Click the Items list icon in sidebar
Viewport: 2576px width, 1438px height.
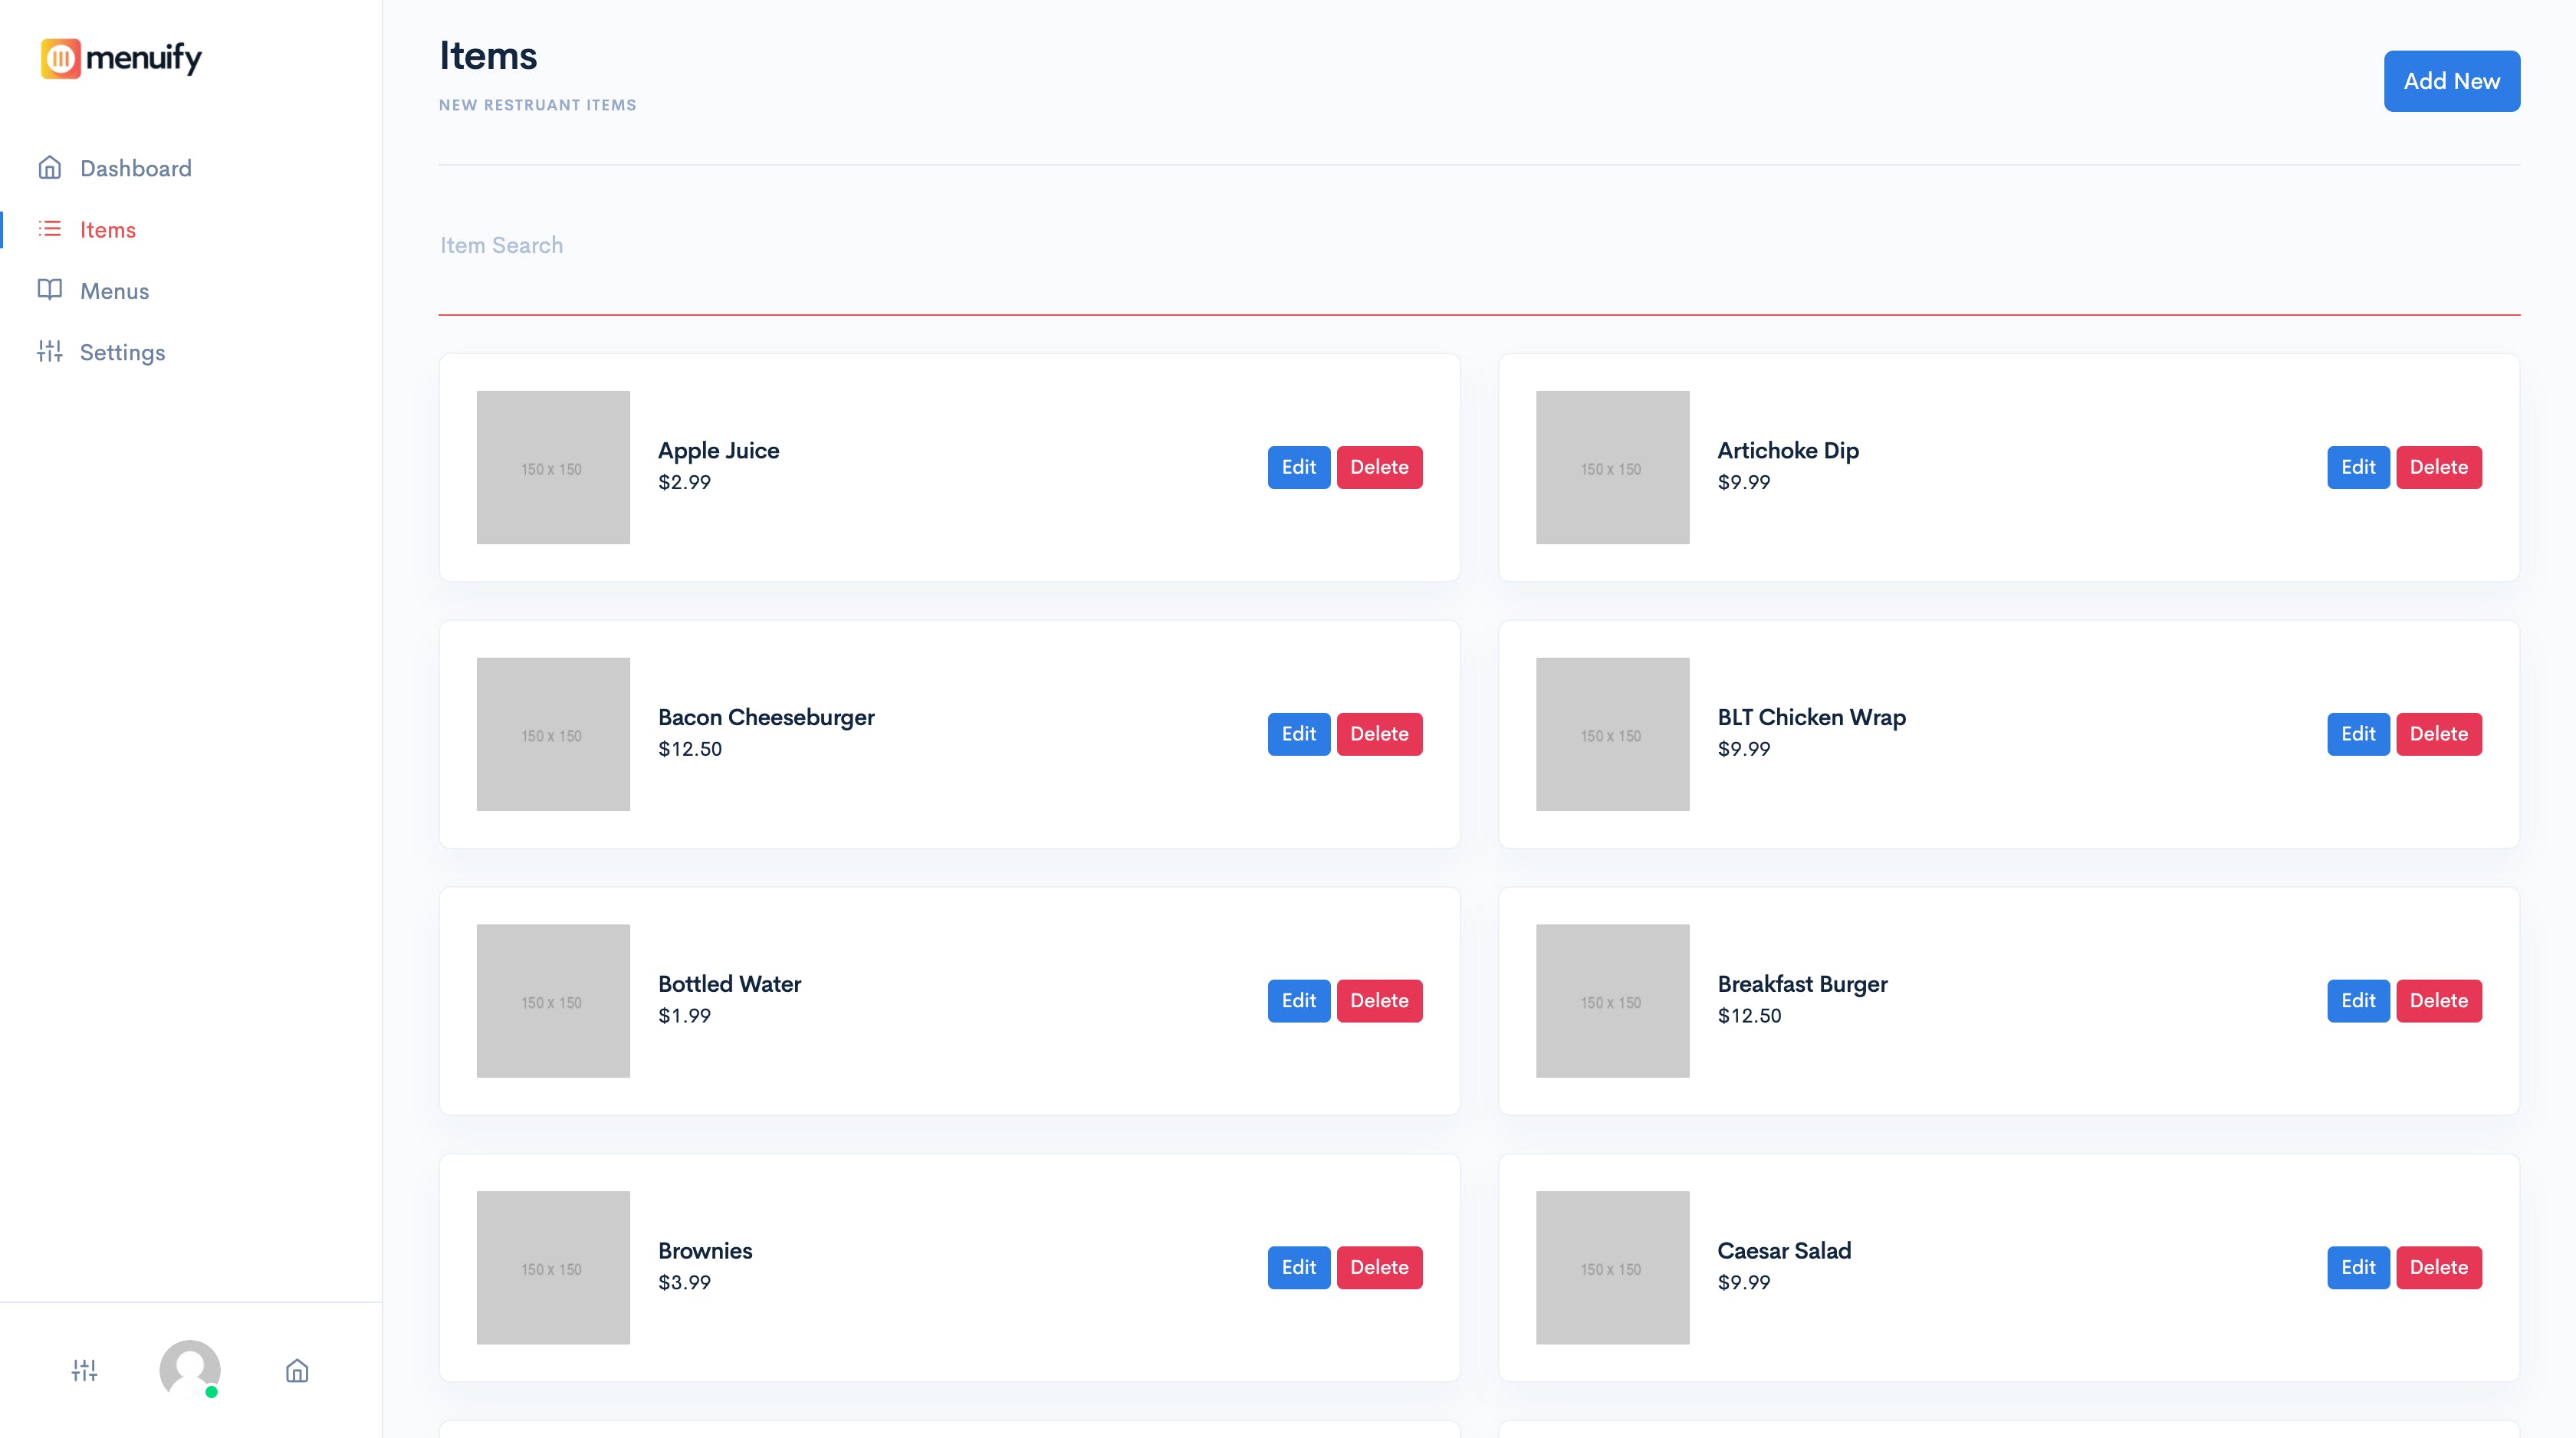(50, 229)
